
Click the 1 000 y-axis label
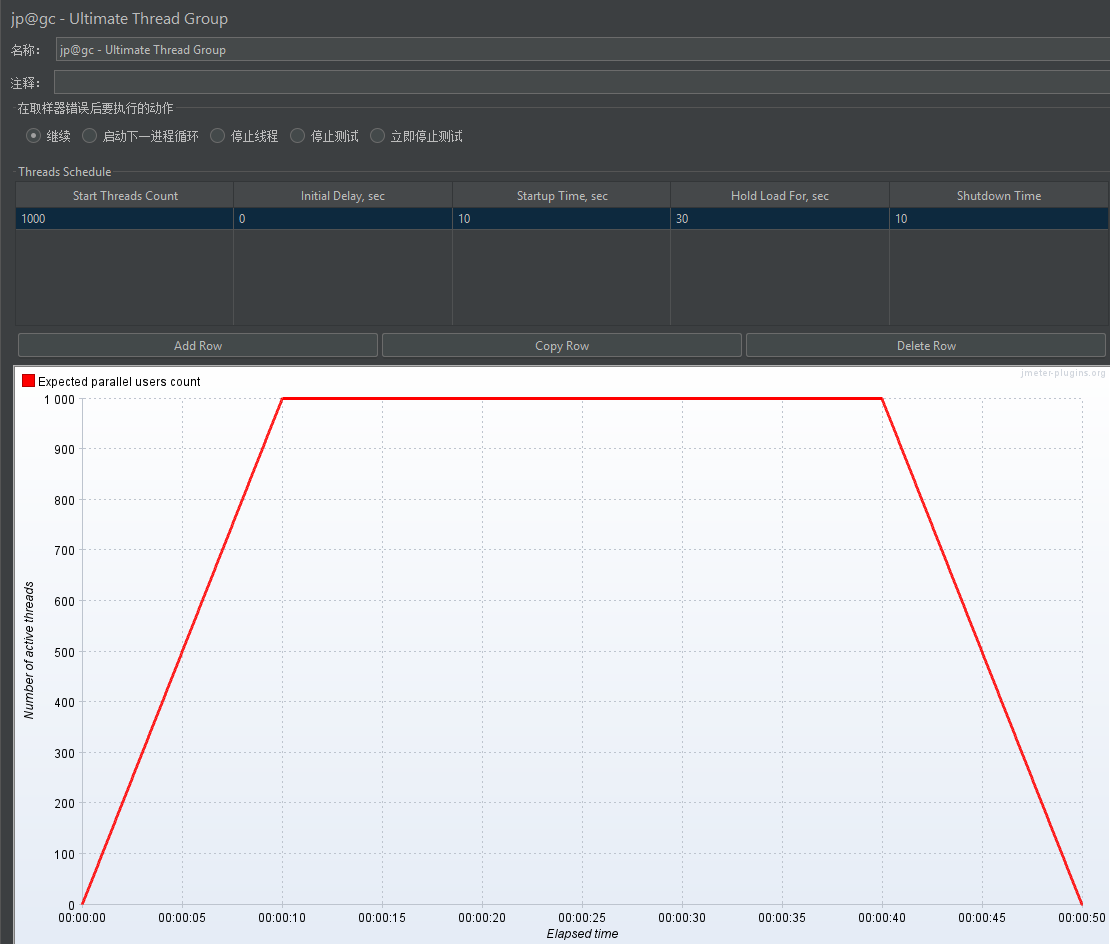pos(59,400)
